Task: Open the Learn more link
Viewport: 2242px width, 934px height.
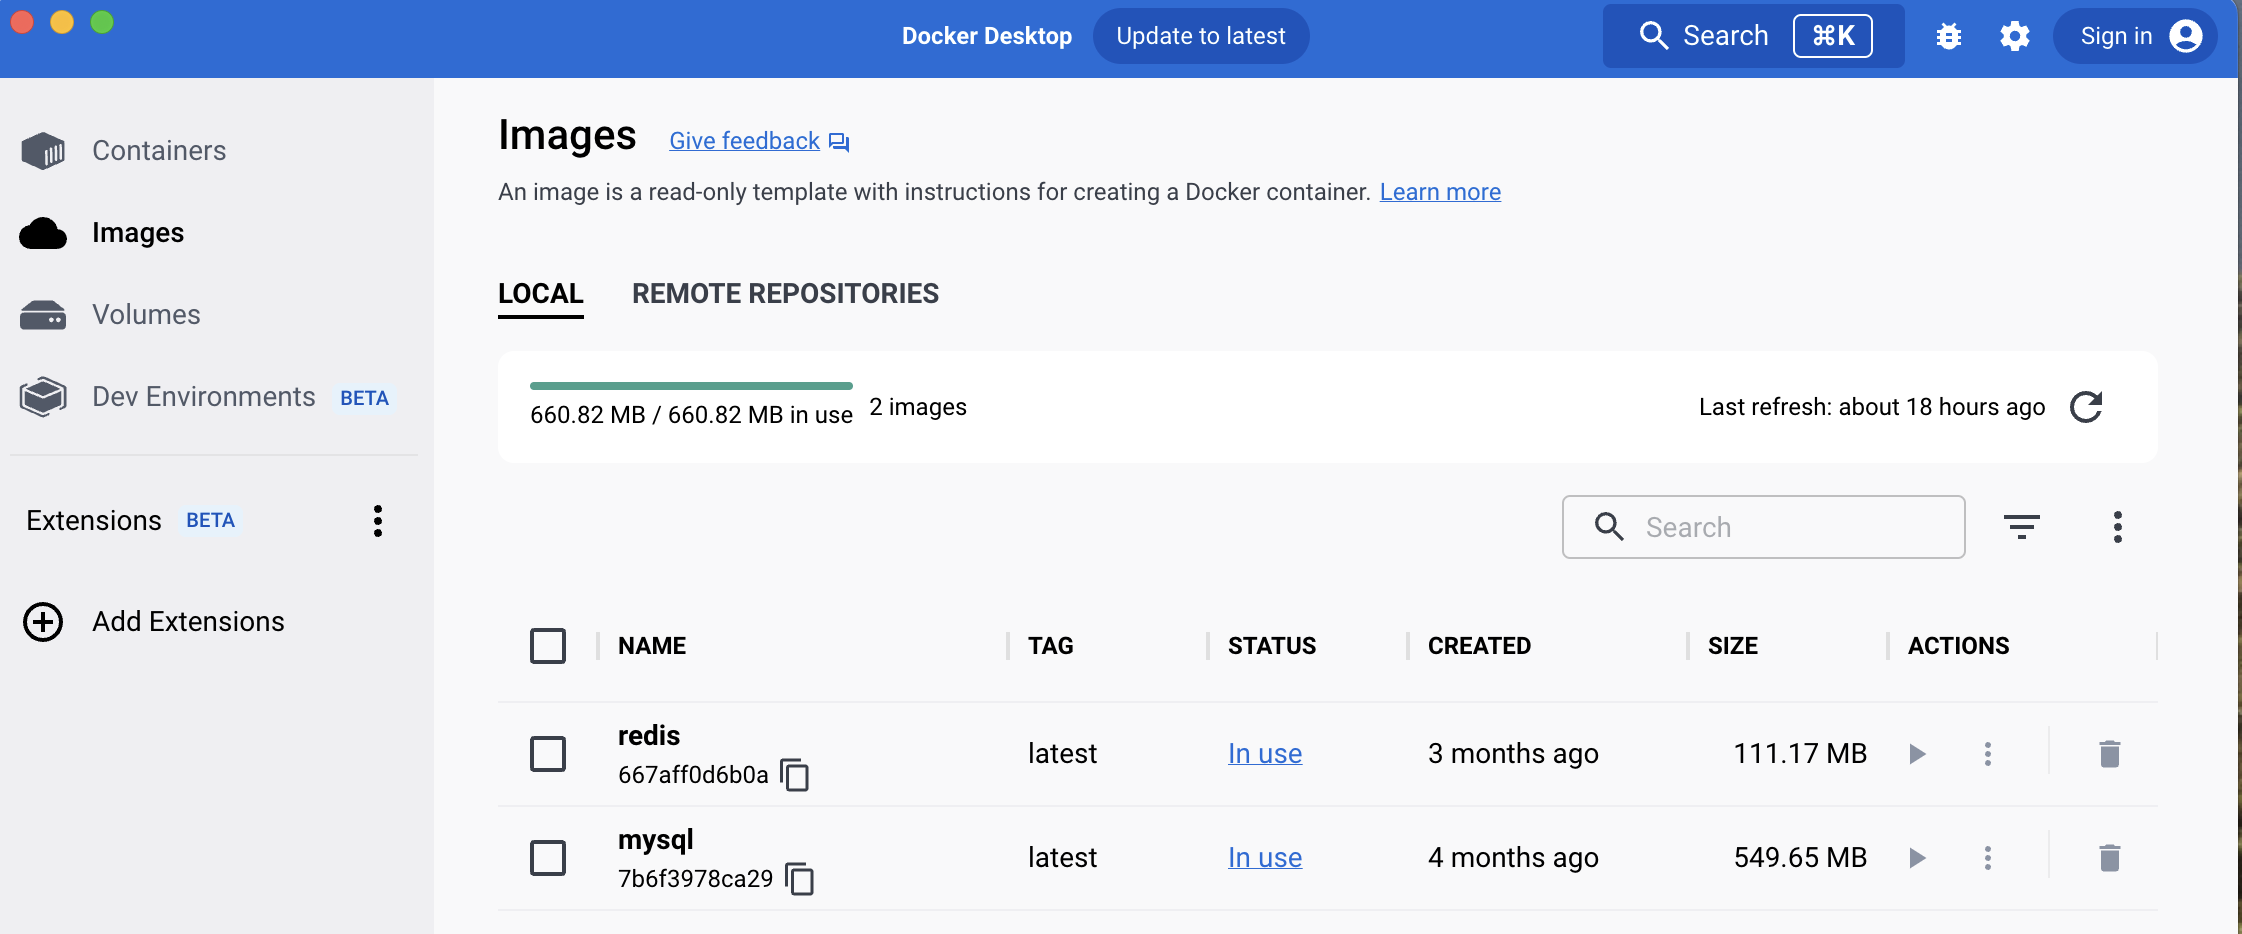Action: [x=1440, y=192]
